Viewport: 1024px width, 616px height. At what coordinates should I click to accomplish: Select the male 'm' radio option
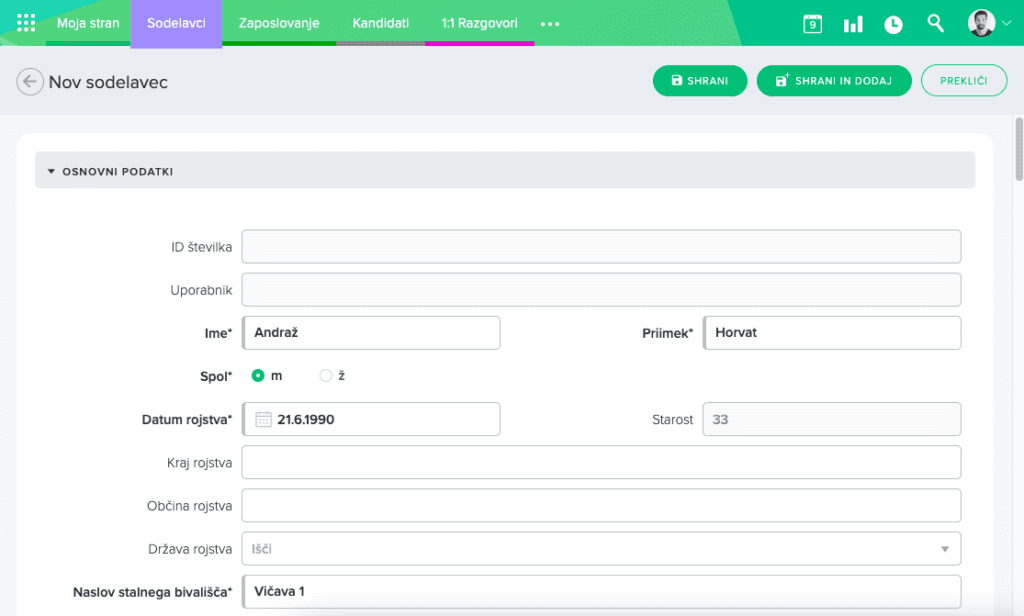click(x=258, y=376)
